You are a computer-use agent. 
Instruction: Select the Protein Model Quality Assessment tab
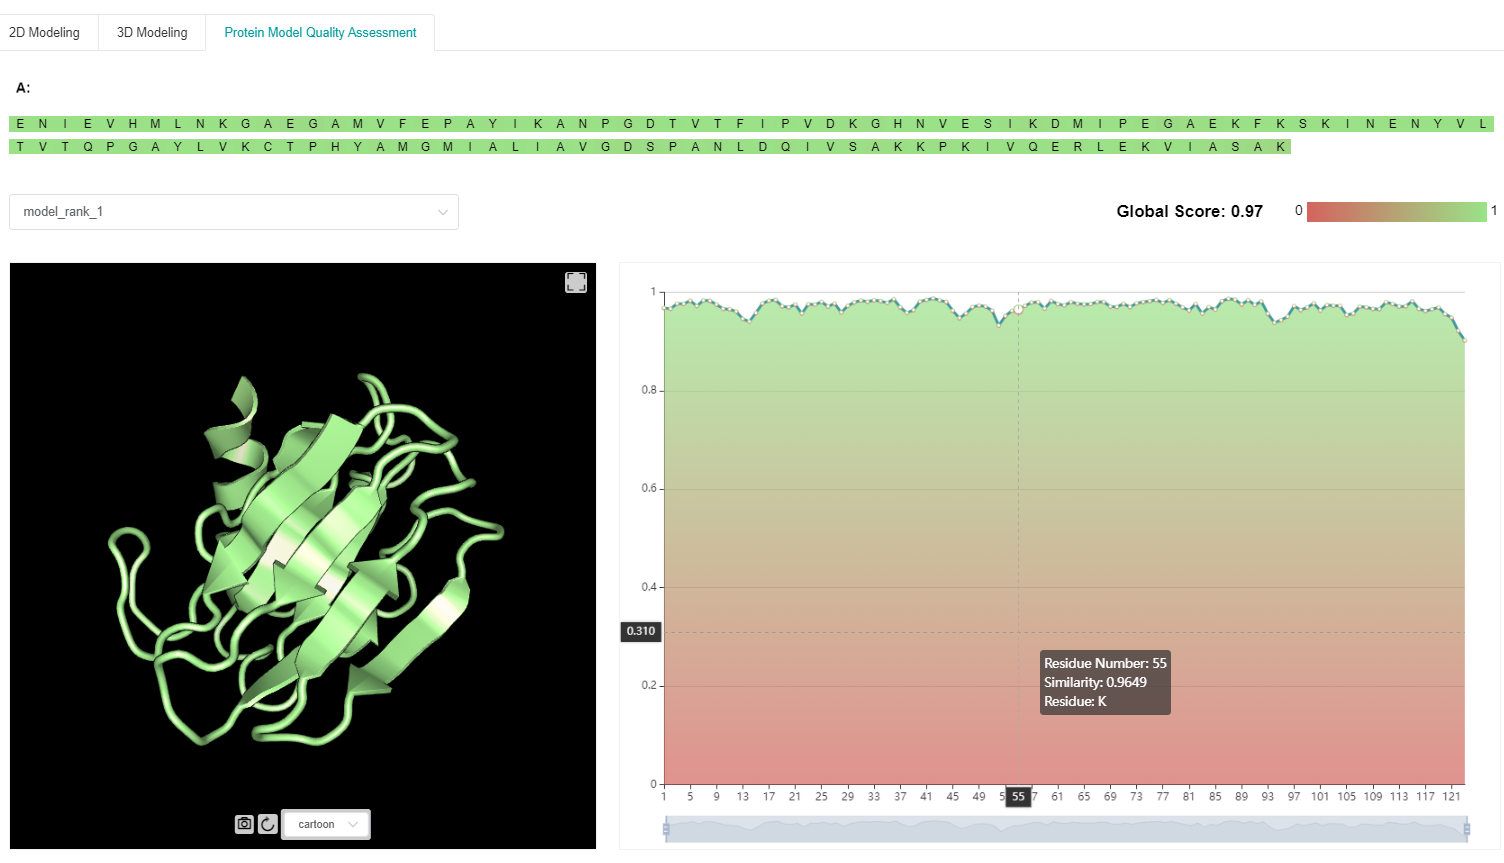[x=320, y=33]
